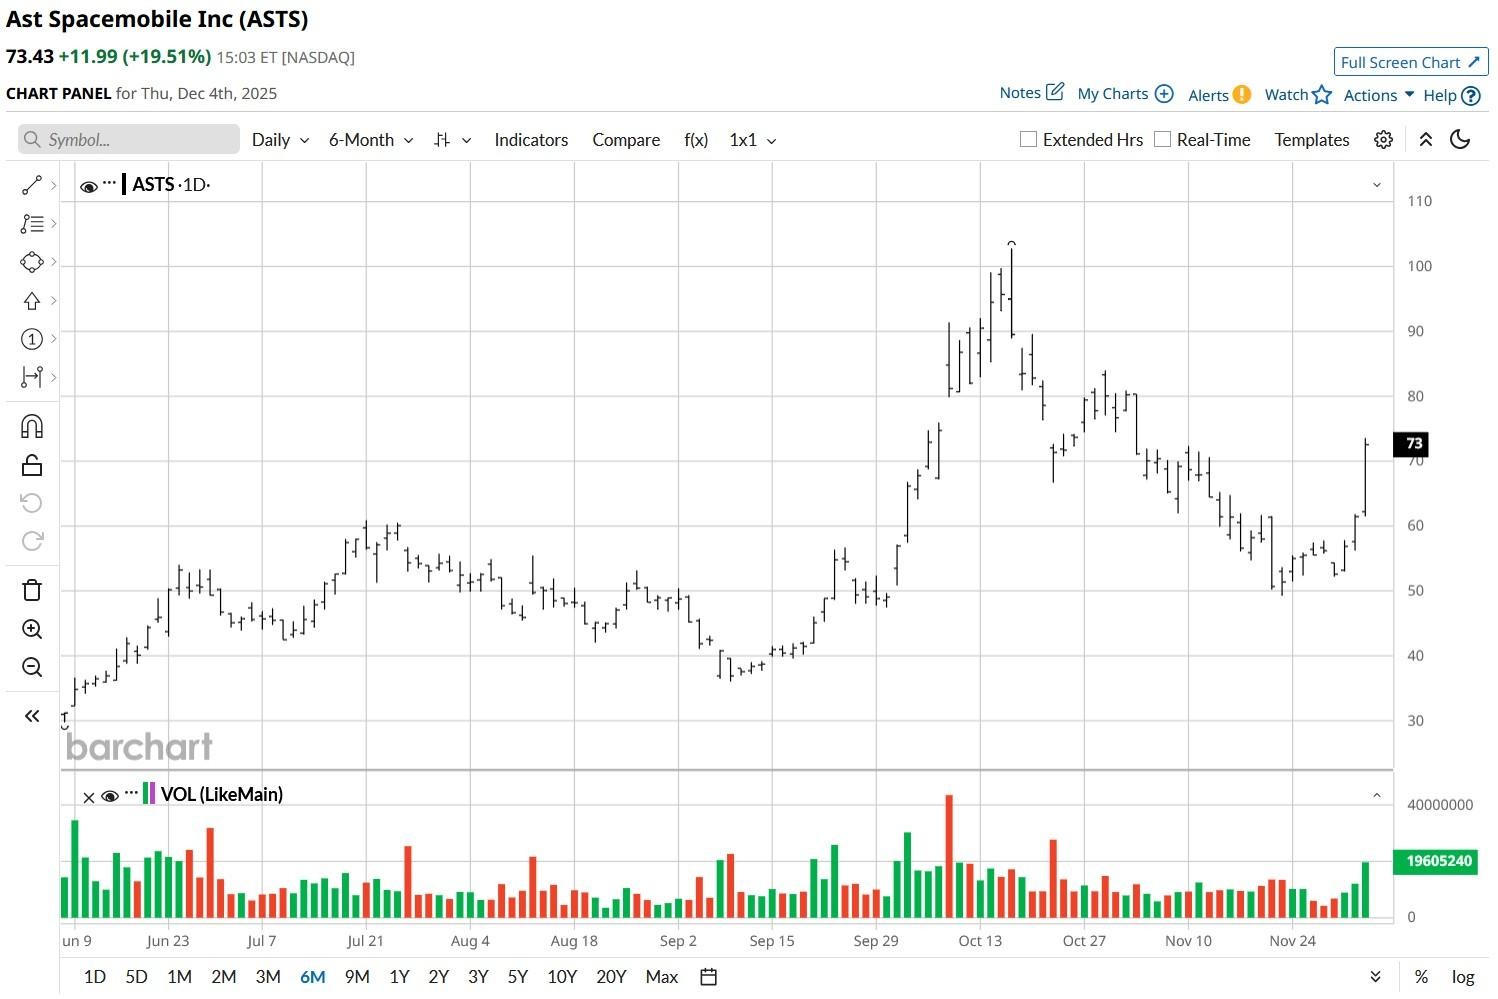The image size is (1498, 999).
Task: Toggle the log scale button
Action: point(1463,977)
